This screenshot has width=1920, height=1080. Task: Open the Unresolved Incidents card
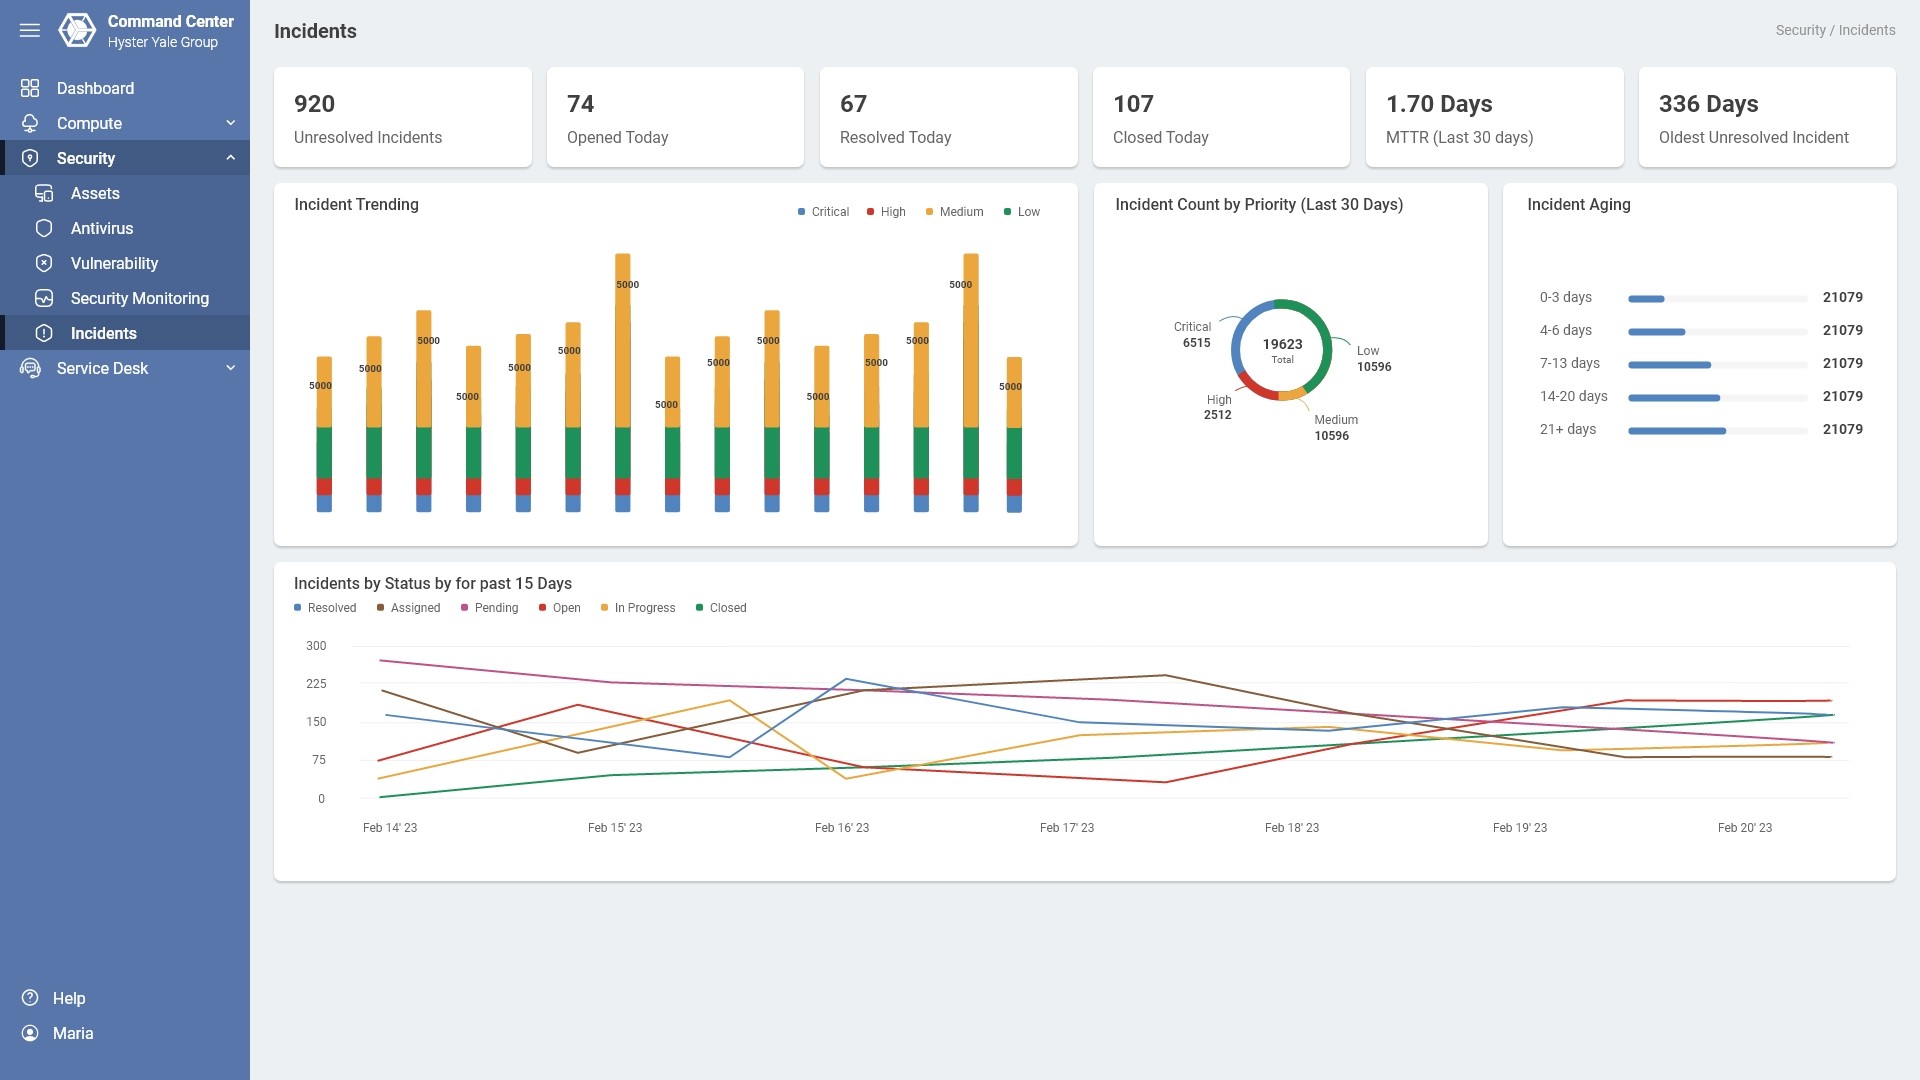tap(402, 117)
